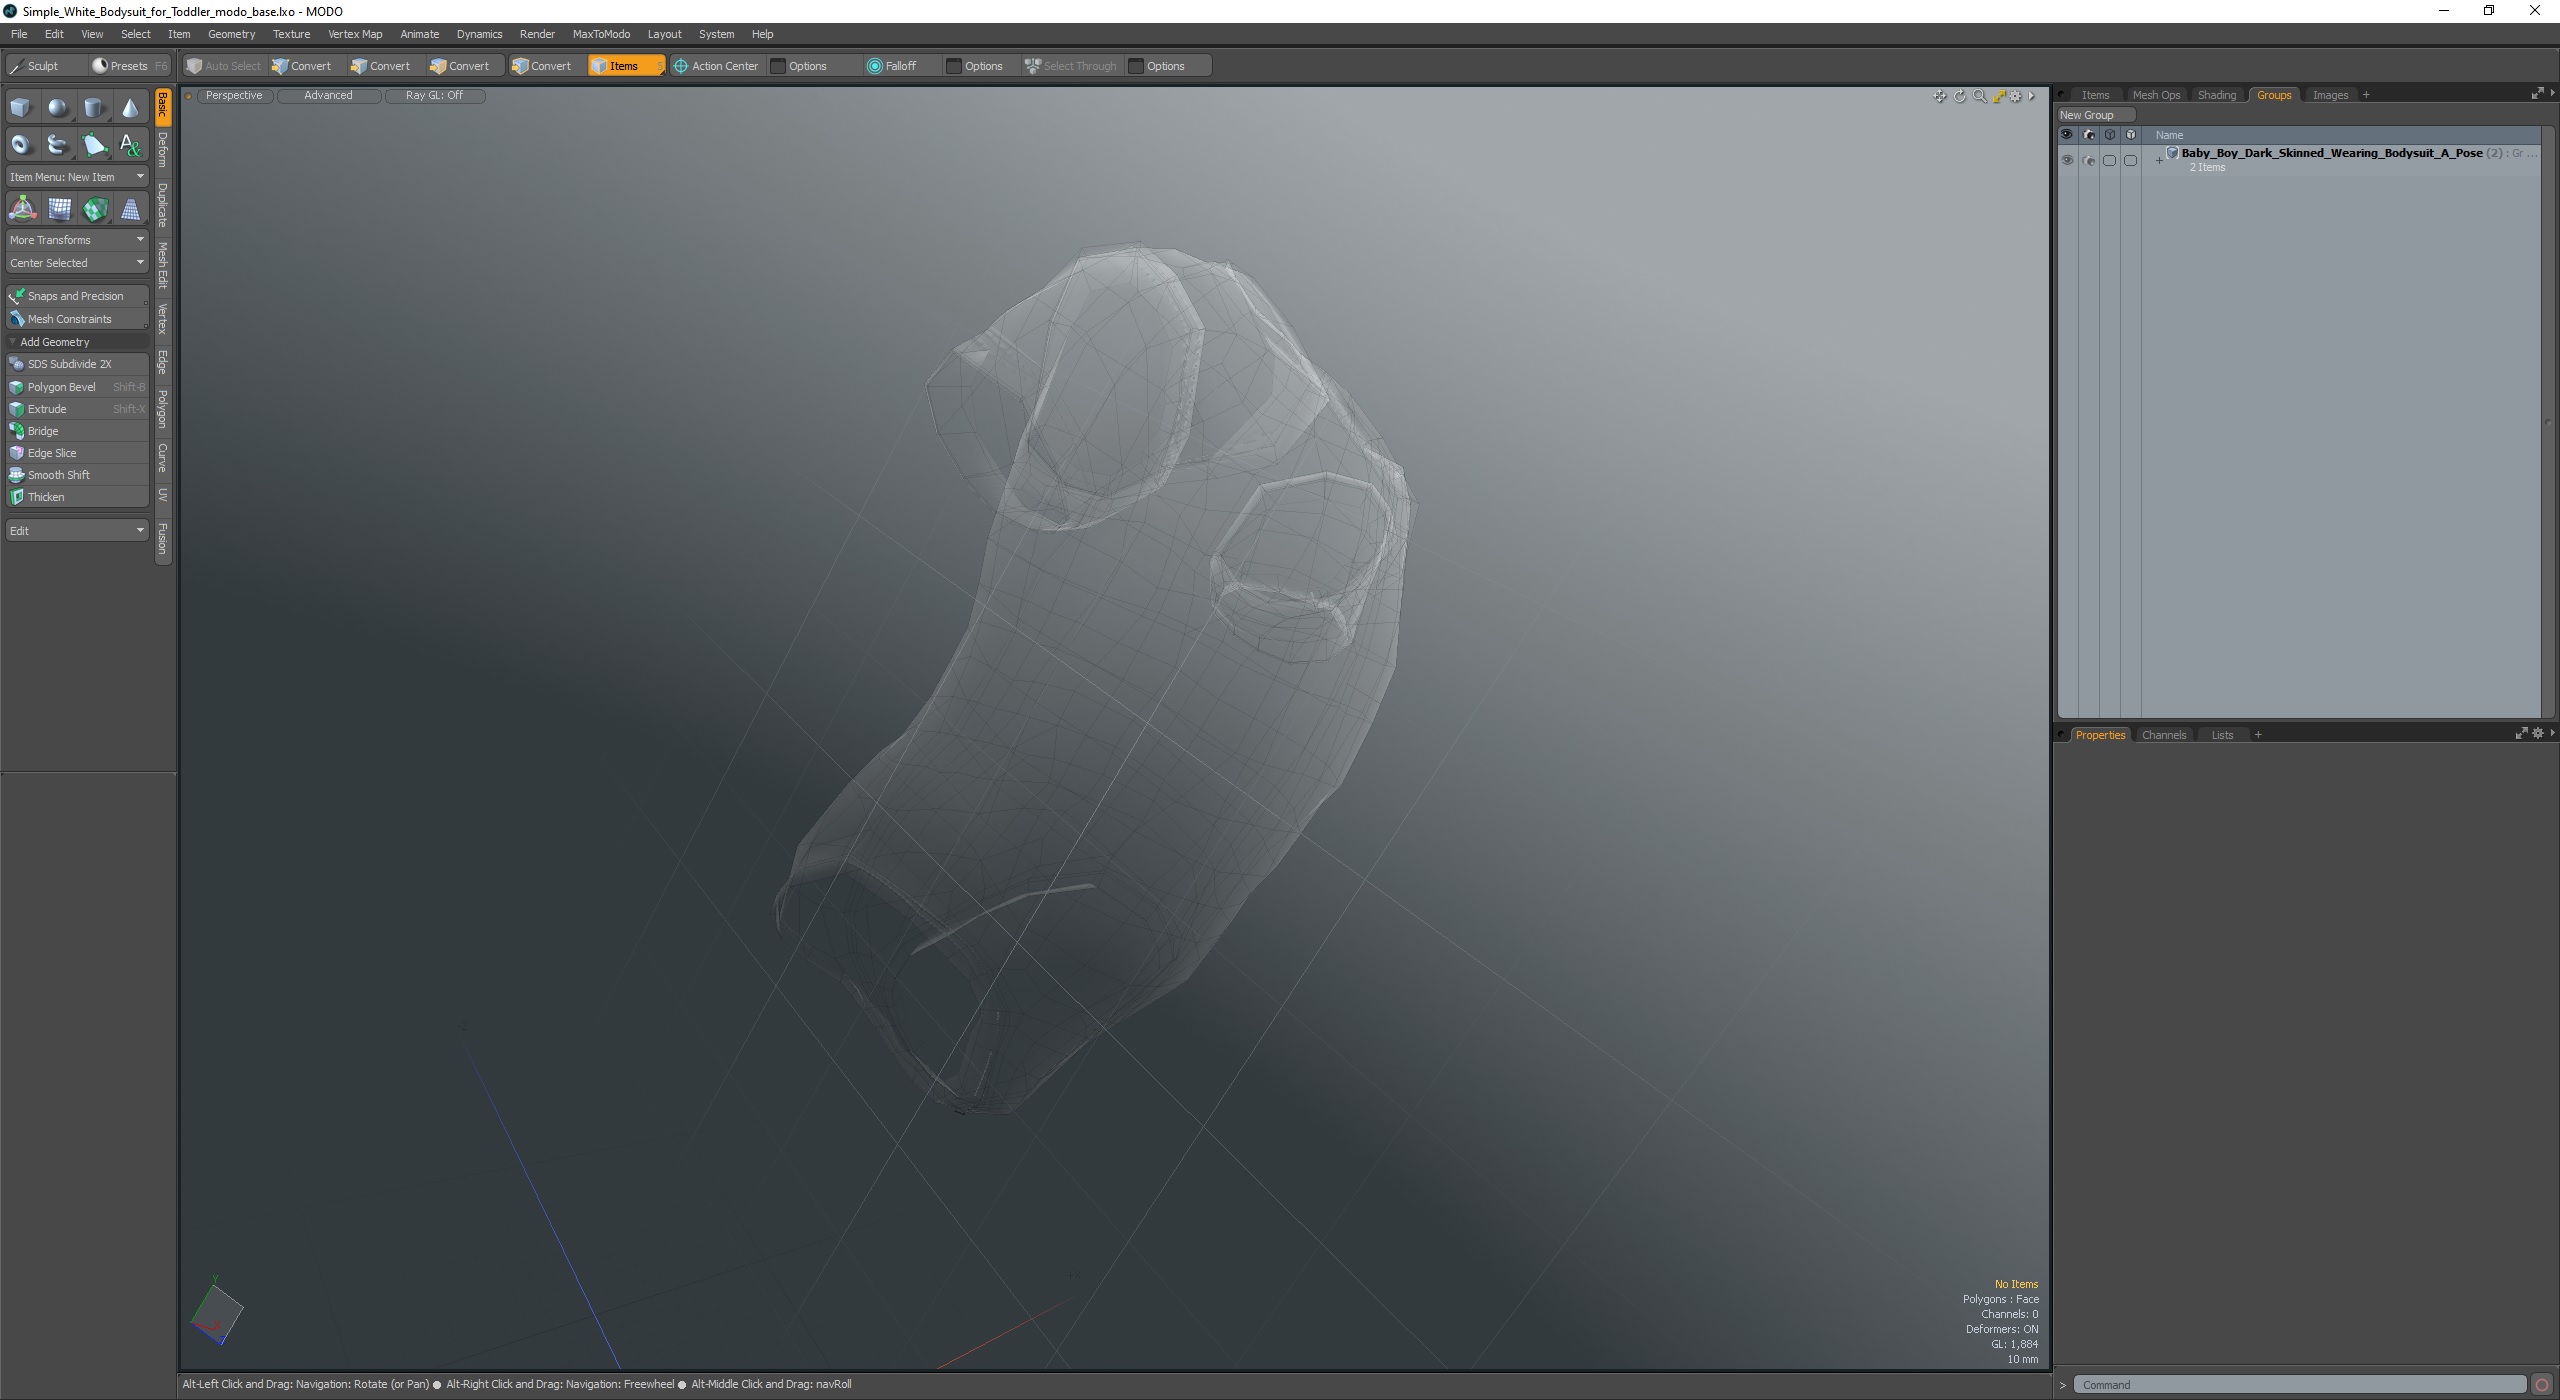2560x1400 pixels.
Task: Activate the green checkered cube tool
Action: [x=95, y=208]
